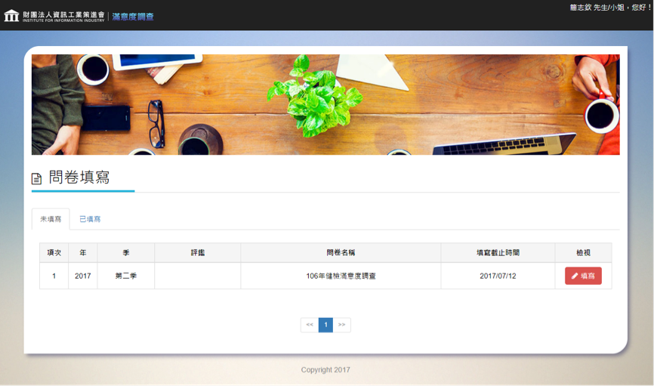This screenshot has width=654, height=386.
Task: Click the red 填寫 button
Action: tap(583, 276)
